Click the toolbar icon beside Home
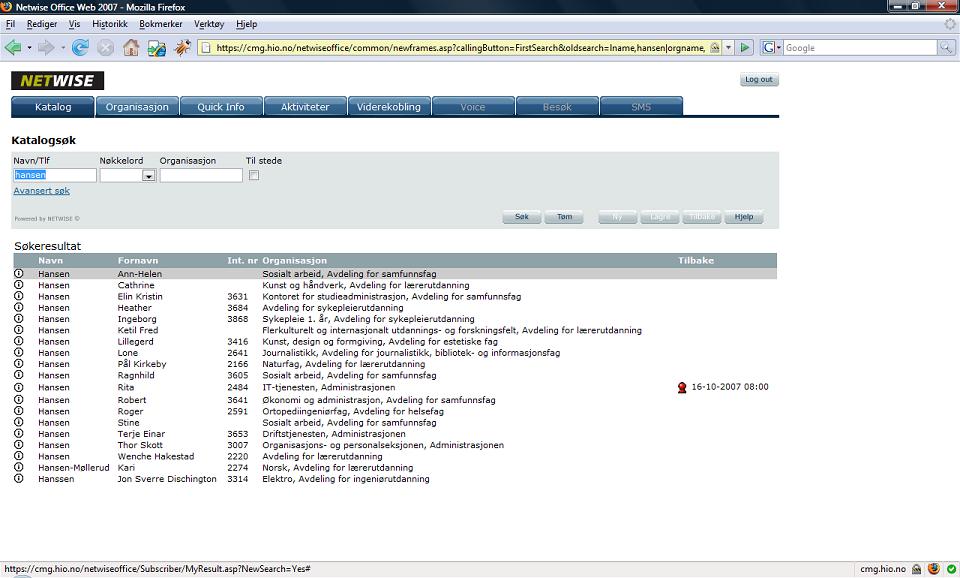This screenshot has height=578, width=960. pos(157,47)
